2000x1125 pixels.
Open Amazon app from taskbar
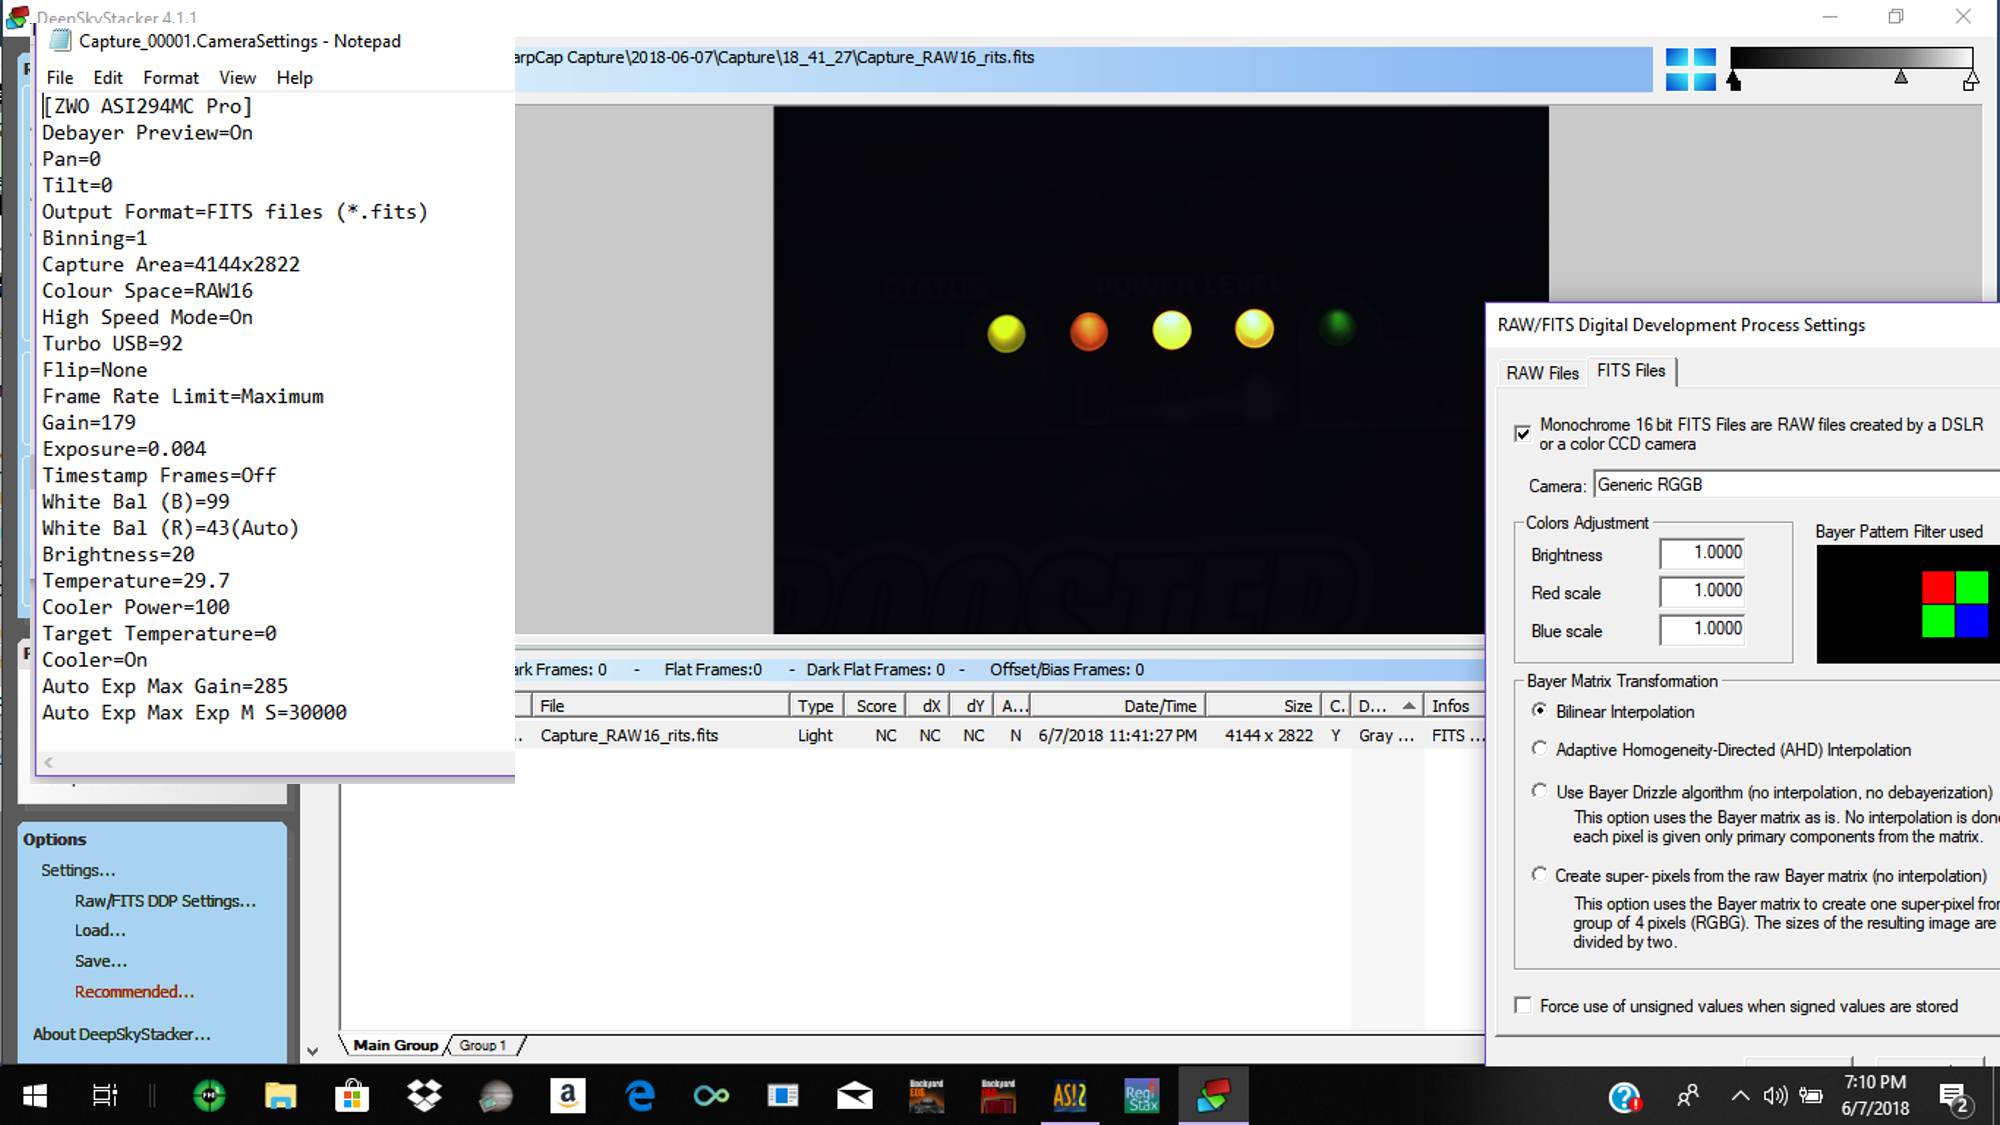point(568,1096)
